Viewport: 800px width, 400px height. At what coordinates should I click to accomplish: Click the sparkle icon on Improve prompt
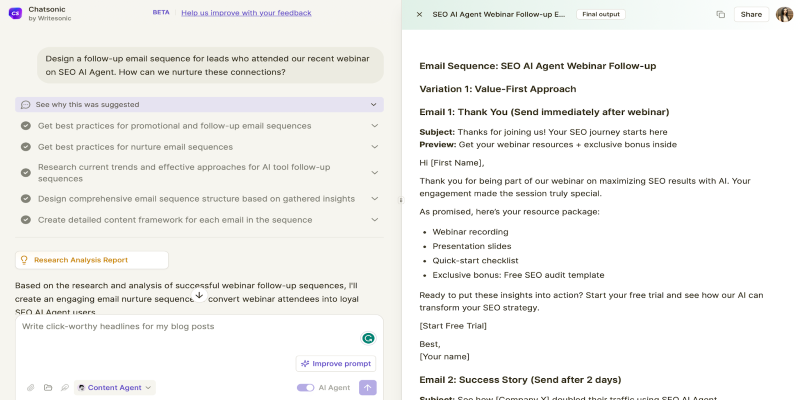pos(305,364)
